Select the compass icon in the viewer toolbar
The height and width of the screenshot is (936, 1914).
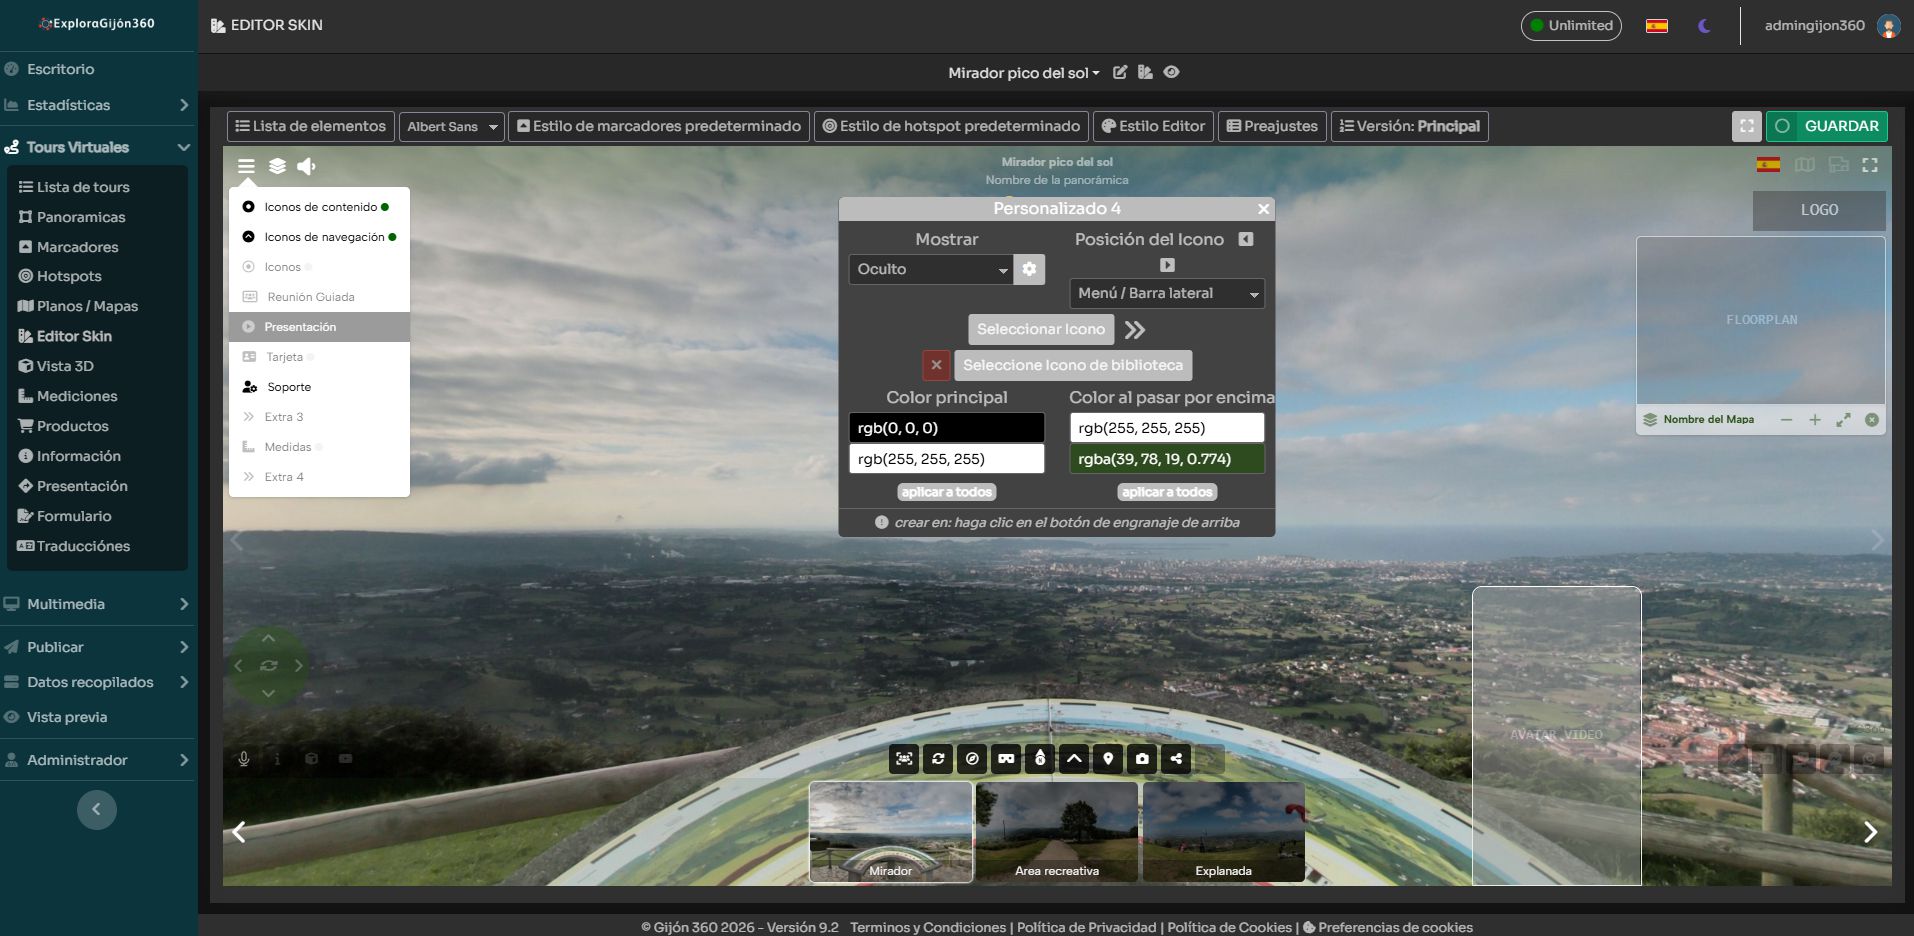tap(971, 759)
